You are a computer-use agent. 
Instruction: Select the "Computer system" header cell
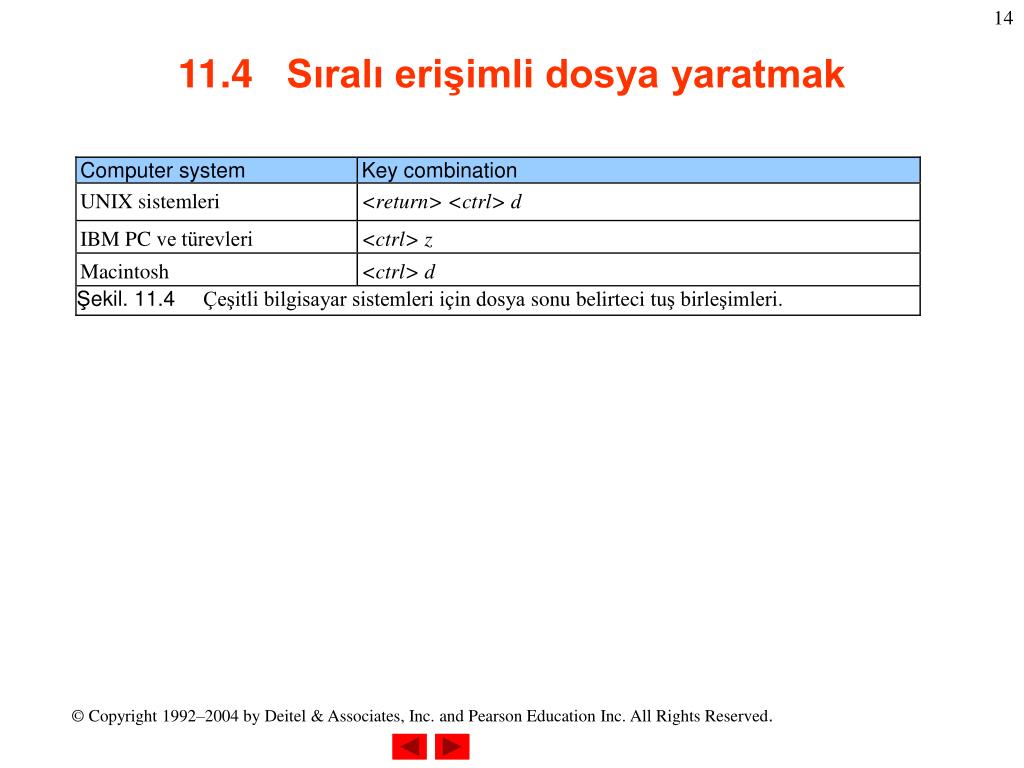217,170
